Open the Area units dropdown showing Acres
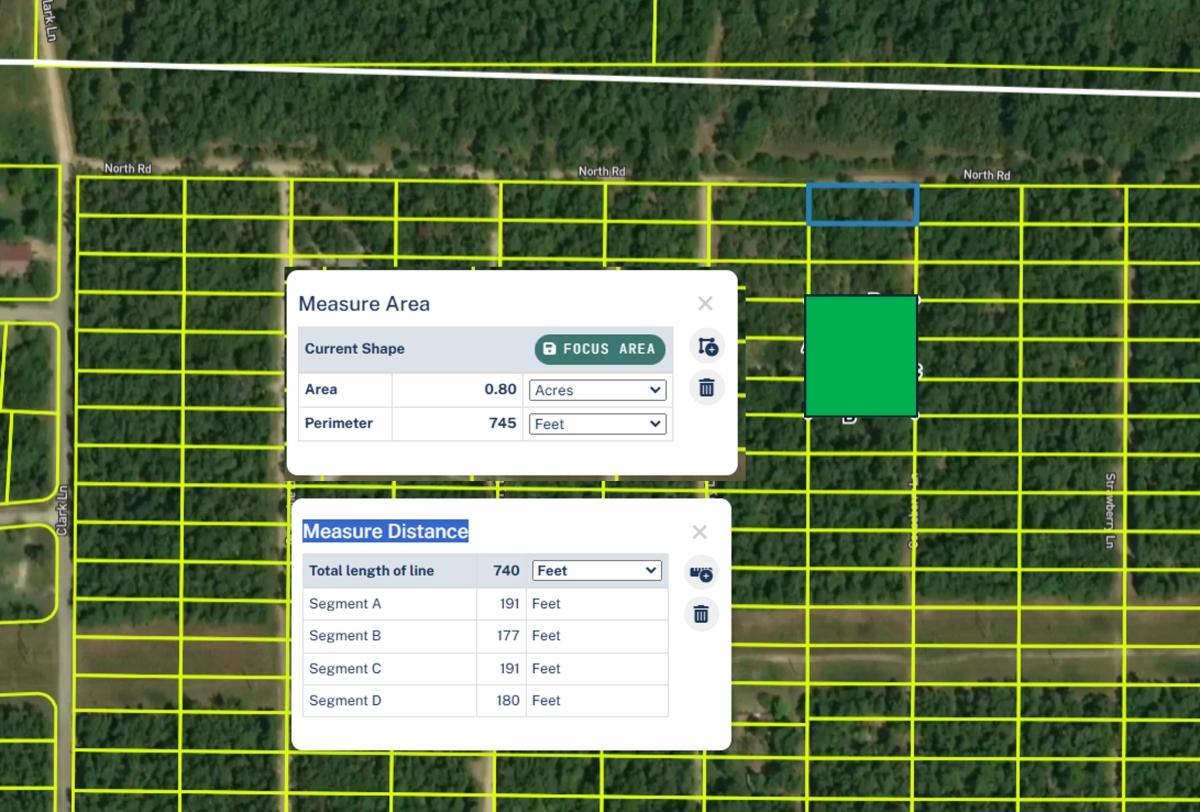 click(597, 390)
